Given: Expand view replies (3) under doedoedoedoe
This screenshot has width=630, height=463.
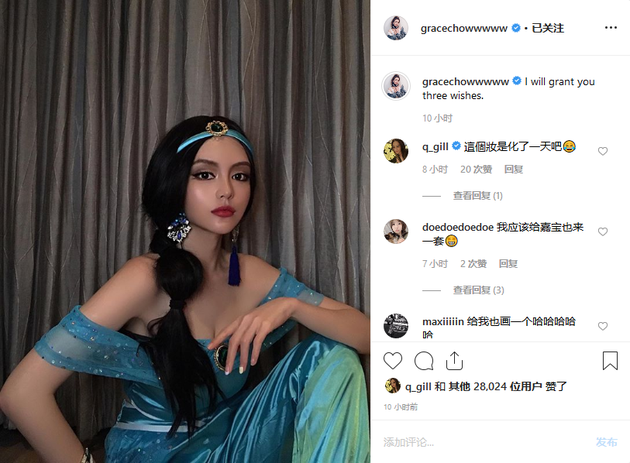Looking at the screenshot, I should (x=479, y=290).
